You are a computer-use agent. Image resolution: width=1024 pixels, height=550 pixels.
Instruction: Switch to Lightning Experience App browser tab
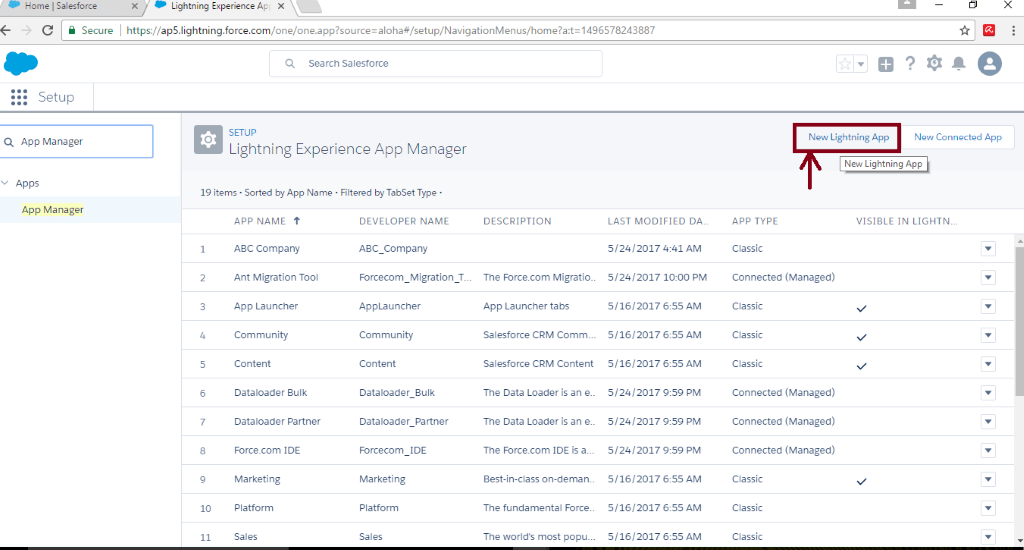[220, 6]
